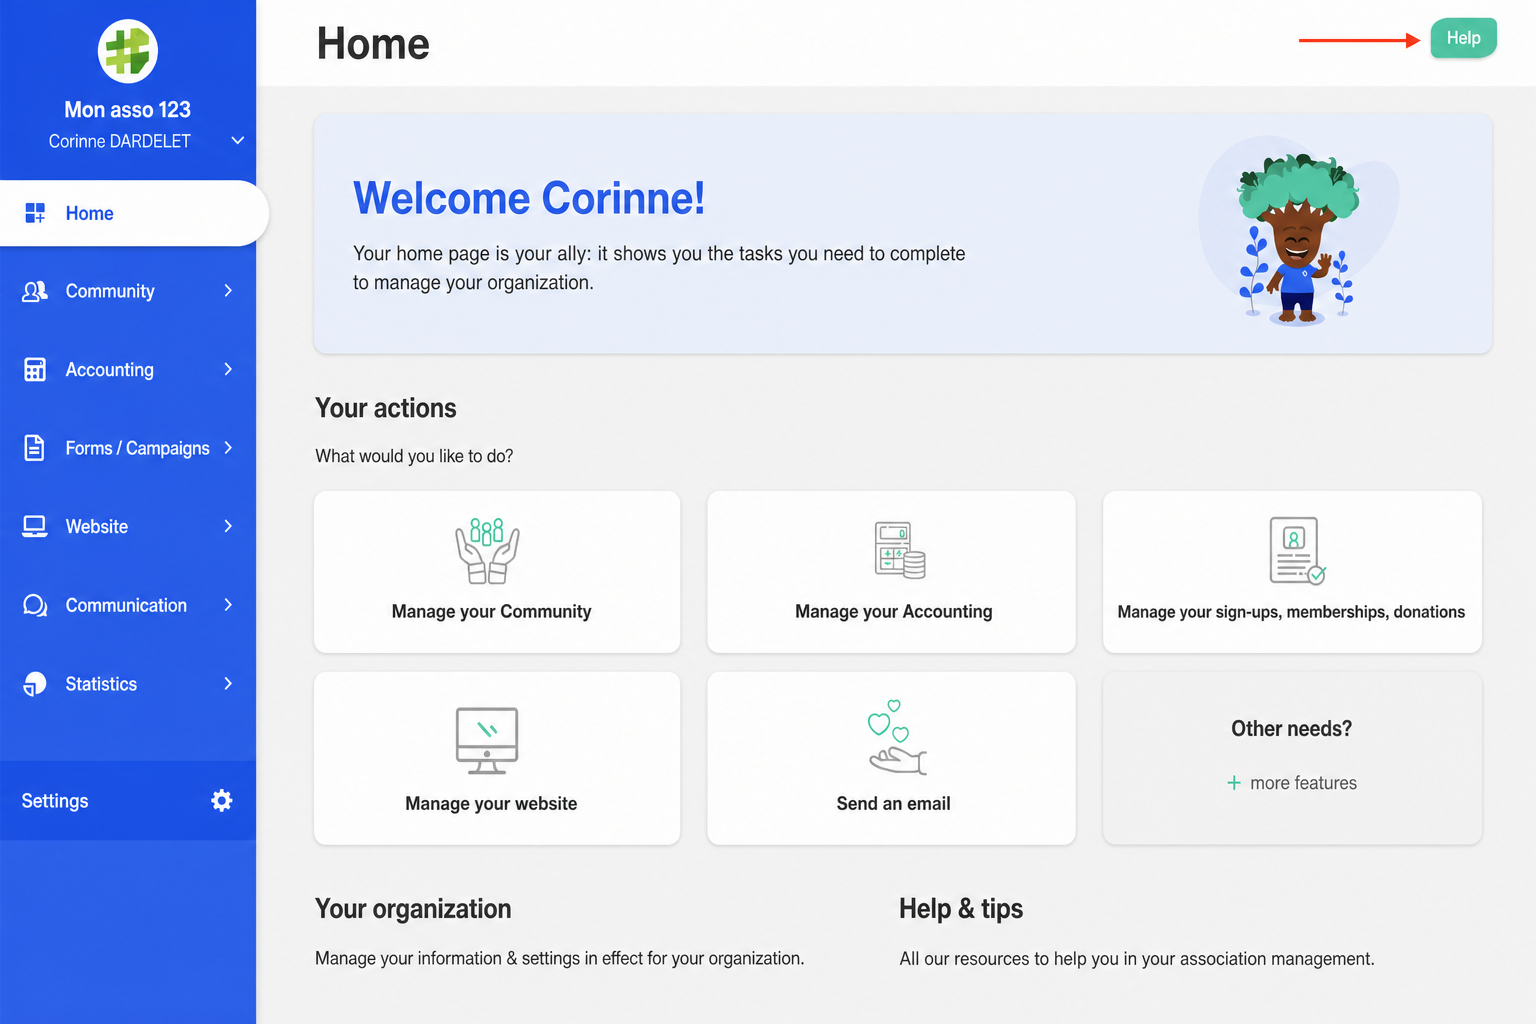Expand the Forms / Campaigns chevron
Viewport: 1536px width, 1024px height.
point(228,448)
